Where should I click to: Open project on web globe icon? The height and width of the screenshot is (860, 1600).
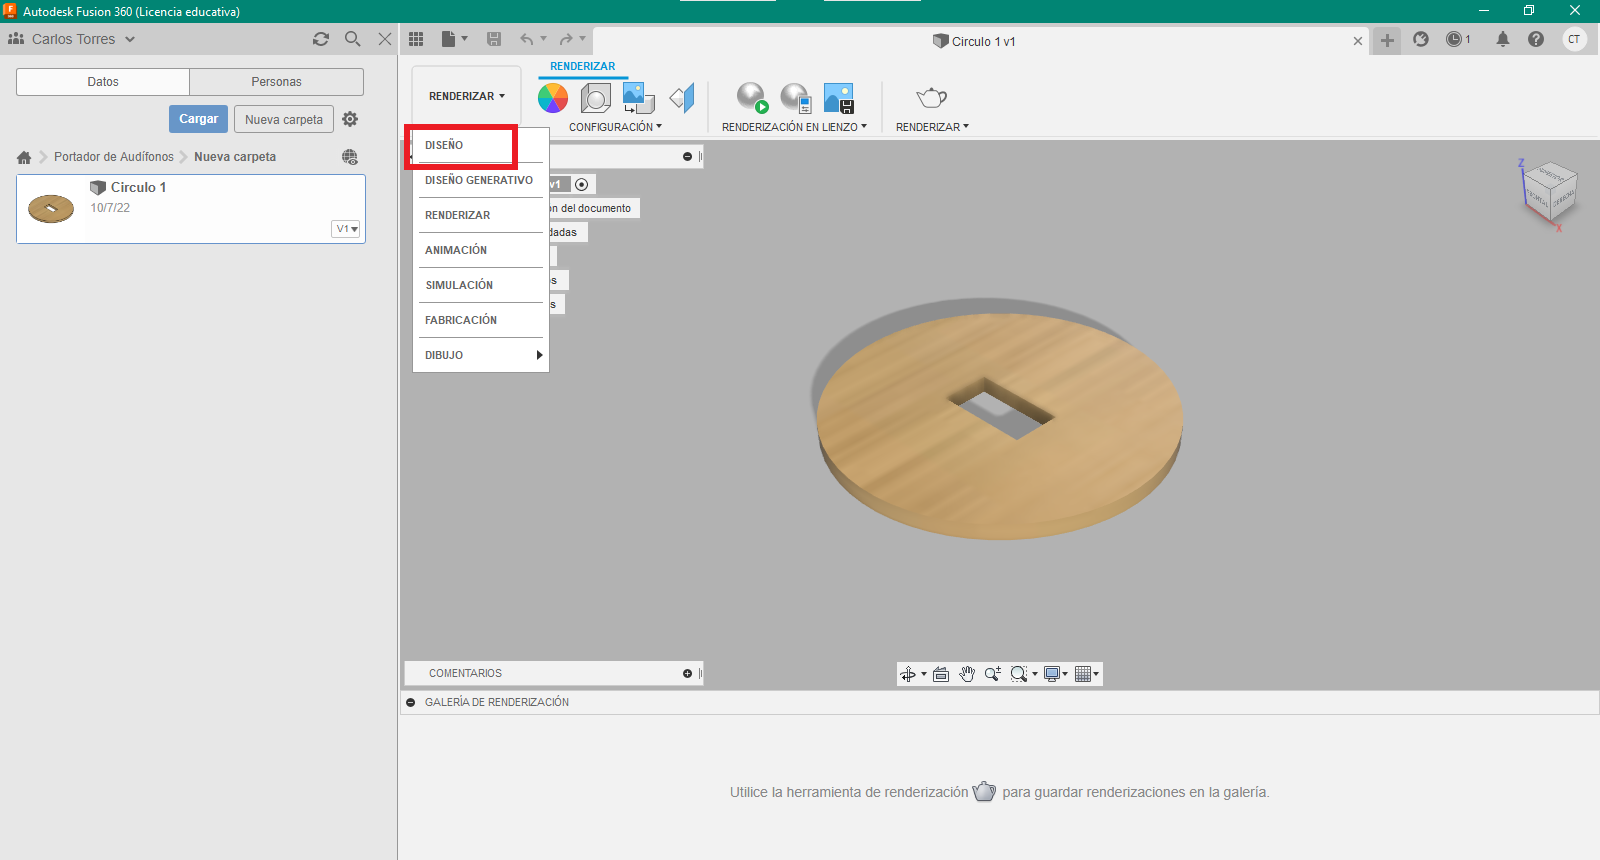point(350,157)
